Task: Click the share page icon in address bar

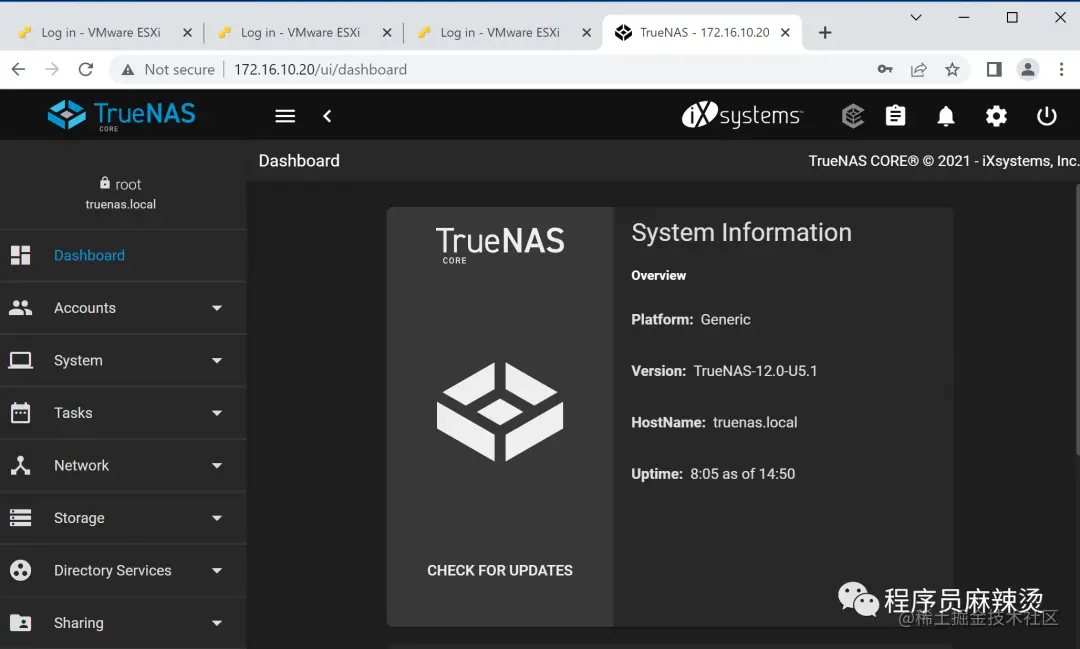Action: click(918, 70)
